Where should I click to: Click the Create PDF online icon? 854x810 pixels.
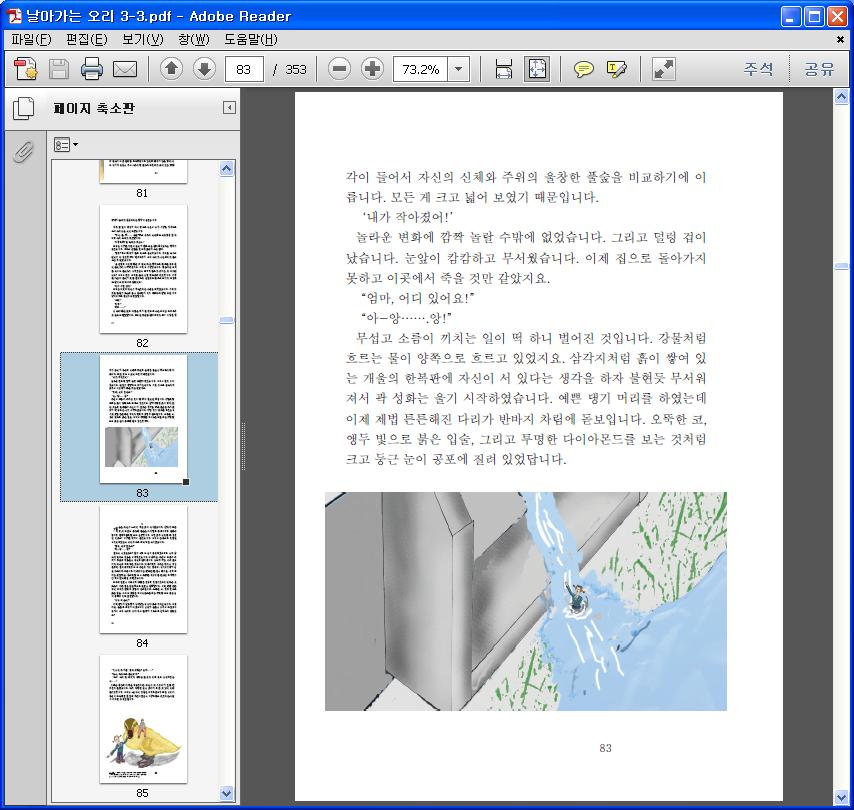tap(25, 69)
